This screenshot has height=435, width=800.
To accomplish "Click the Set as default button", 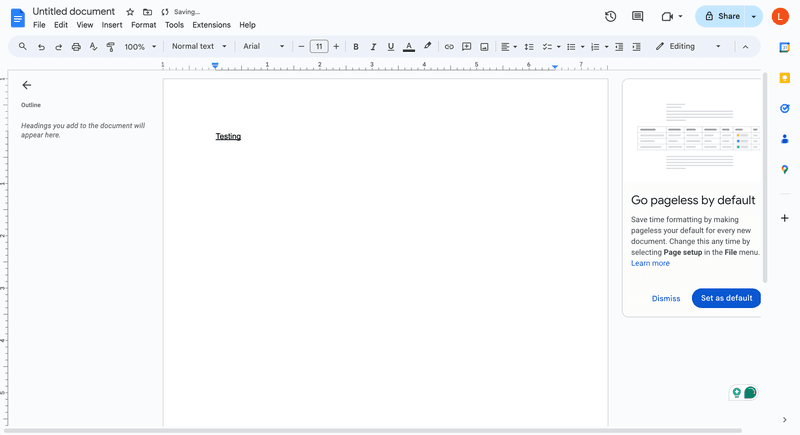I will (726, 298).
